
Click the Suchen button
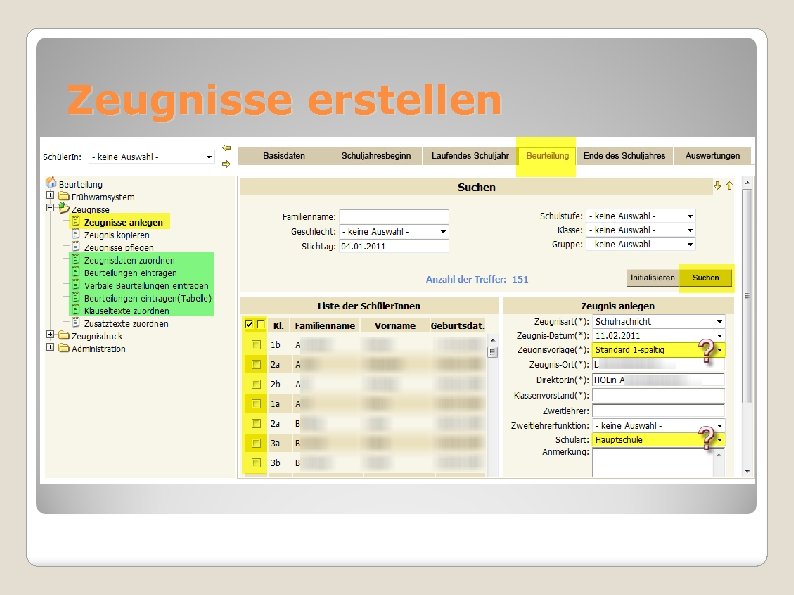tap(705, 278)
